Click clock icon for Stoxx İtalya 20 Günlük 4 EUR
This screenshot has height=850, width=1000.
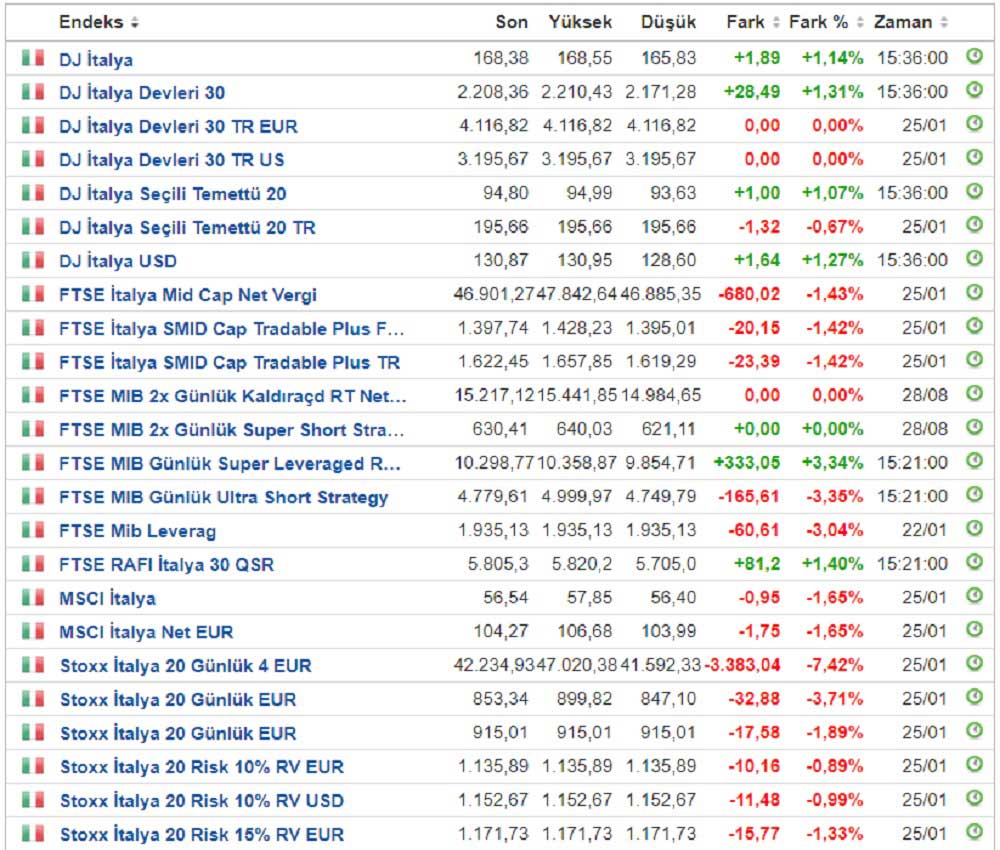pyautogui.click(x=974, y=663)
